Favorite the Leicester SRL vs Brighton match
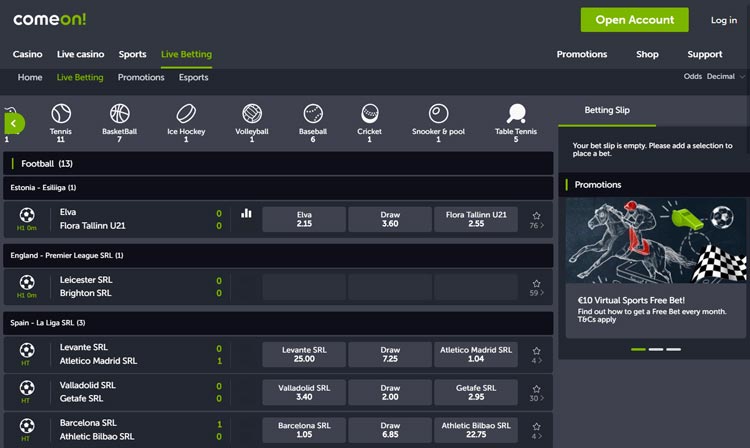 click(x=537, y=284)
